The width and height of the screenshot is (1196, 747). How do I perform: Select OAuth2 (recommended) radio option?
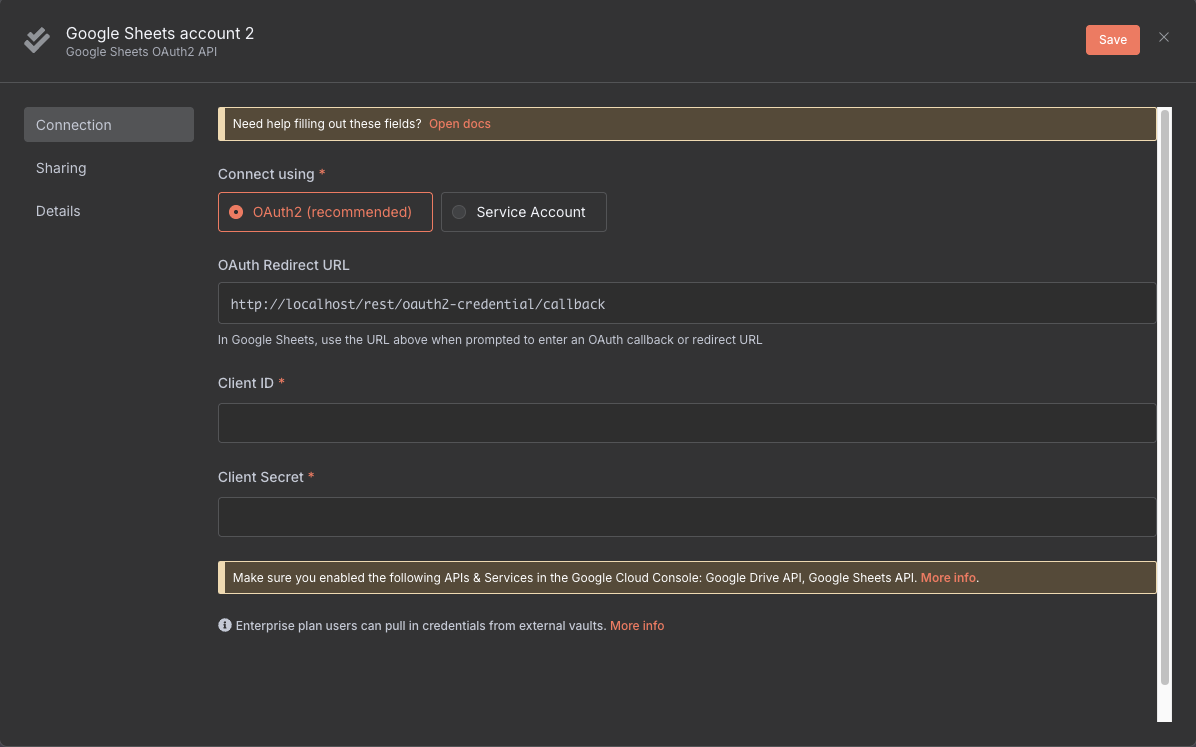[325, 212]
